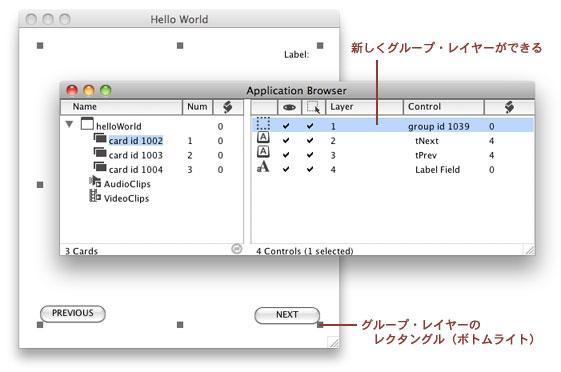Image resolution: width=561 pixels, height=372 pixels.
Task: Click Application Browser resize grip corner
Action: click(x=530, y=250)
